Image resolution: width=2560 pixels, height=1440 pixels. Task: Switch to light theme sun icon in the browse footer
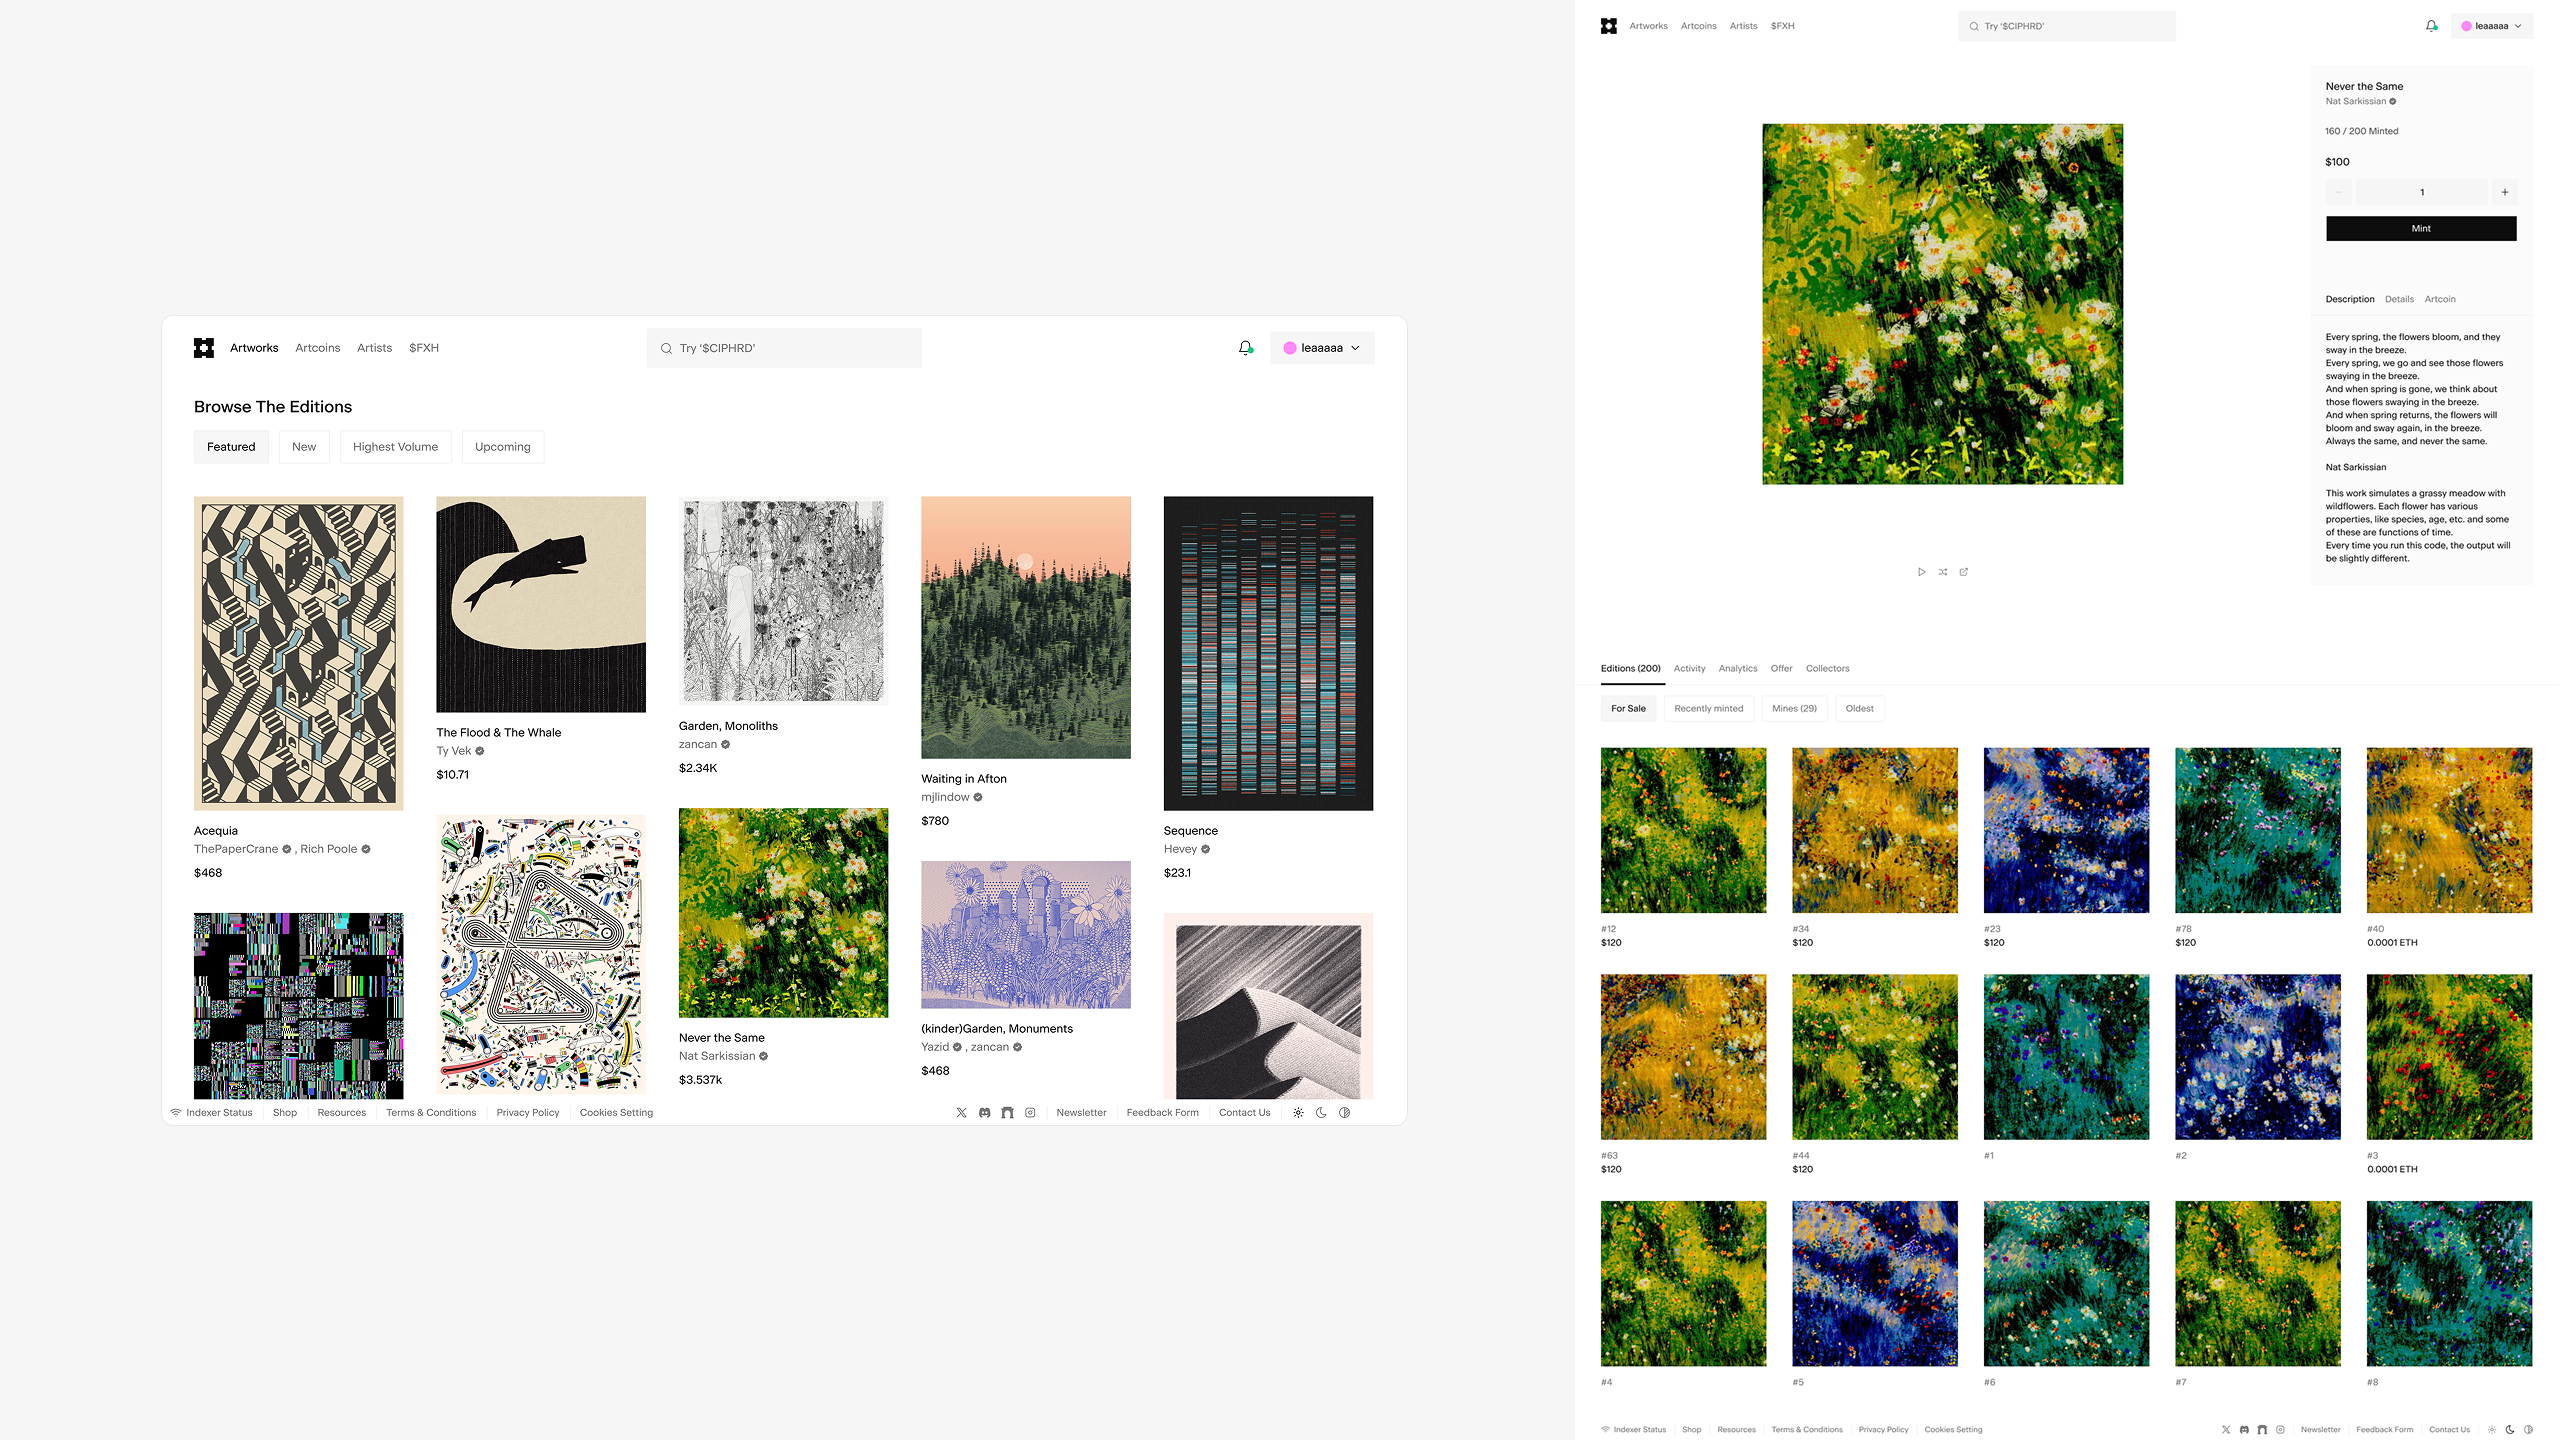[1298, 1112]
